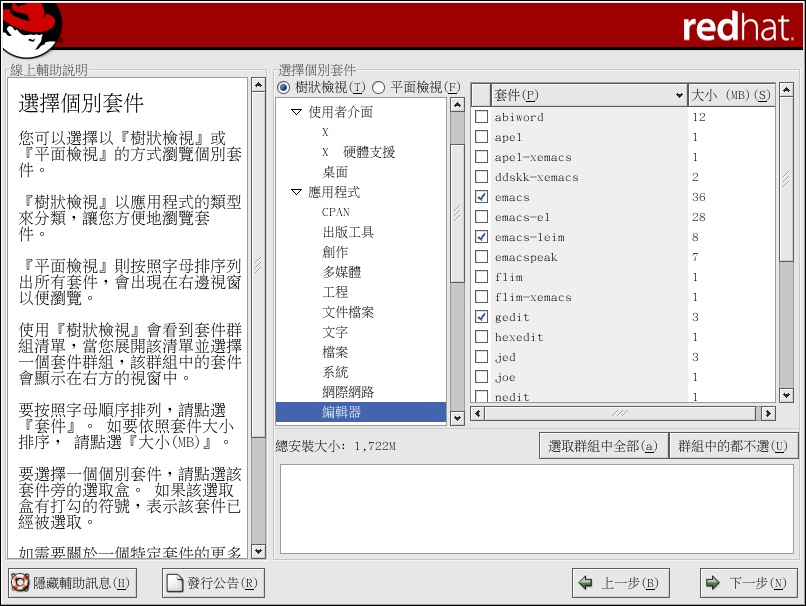This screenshot has width=806, height=606.
Task: Click the package list scroll-left arrow
Action: [x=477, y=413]
